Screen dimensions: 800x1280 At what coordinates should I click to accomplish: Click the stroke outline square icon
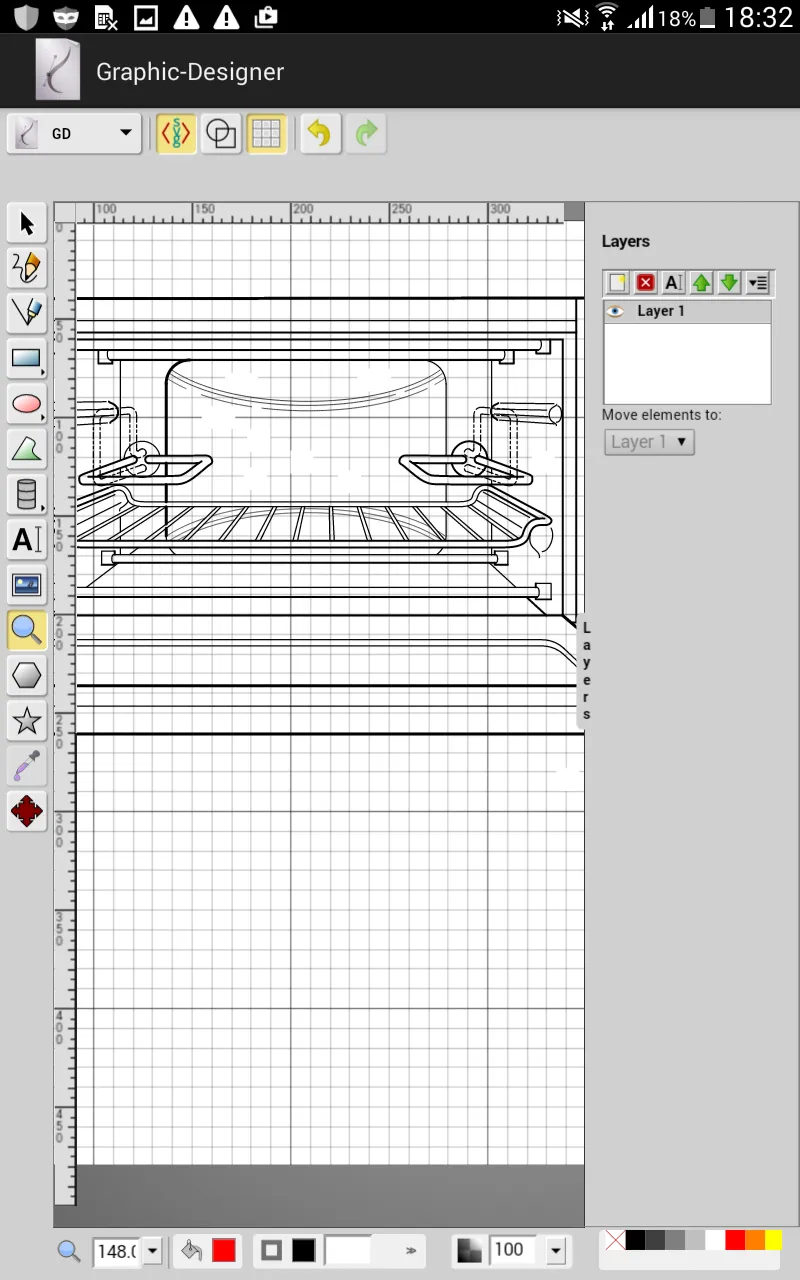pyautogui.click(x=271, y=1250)
